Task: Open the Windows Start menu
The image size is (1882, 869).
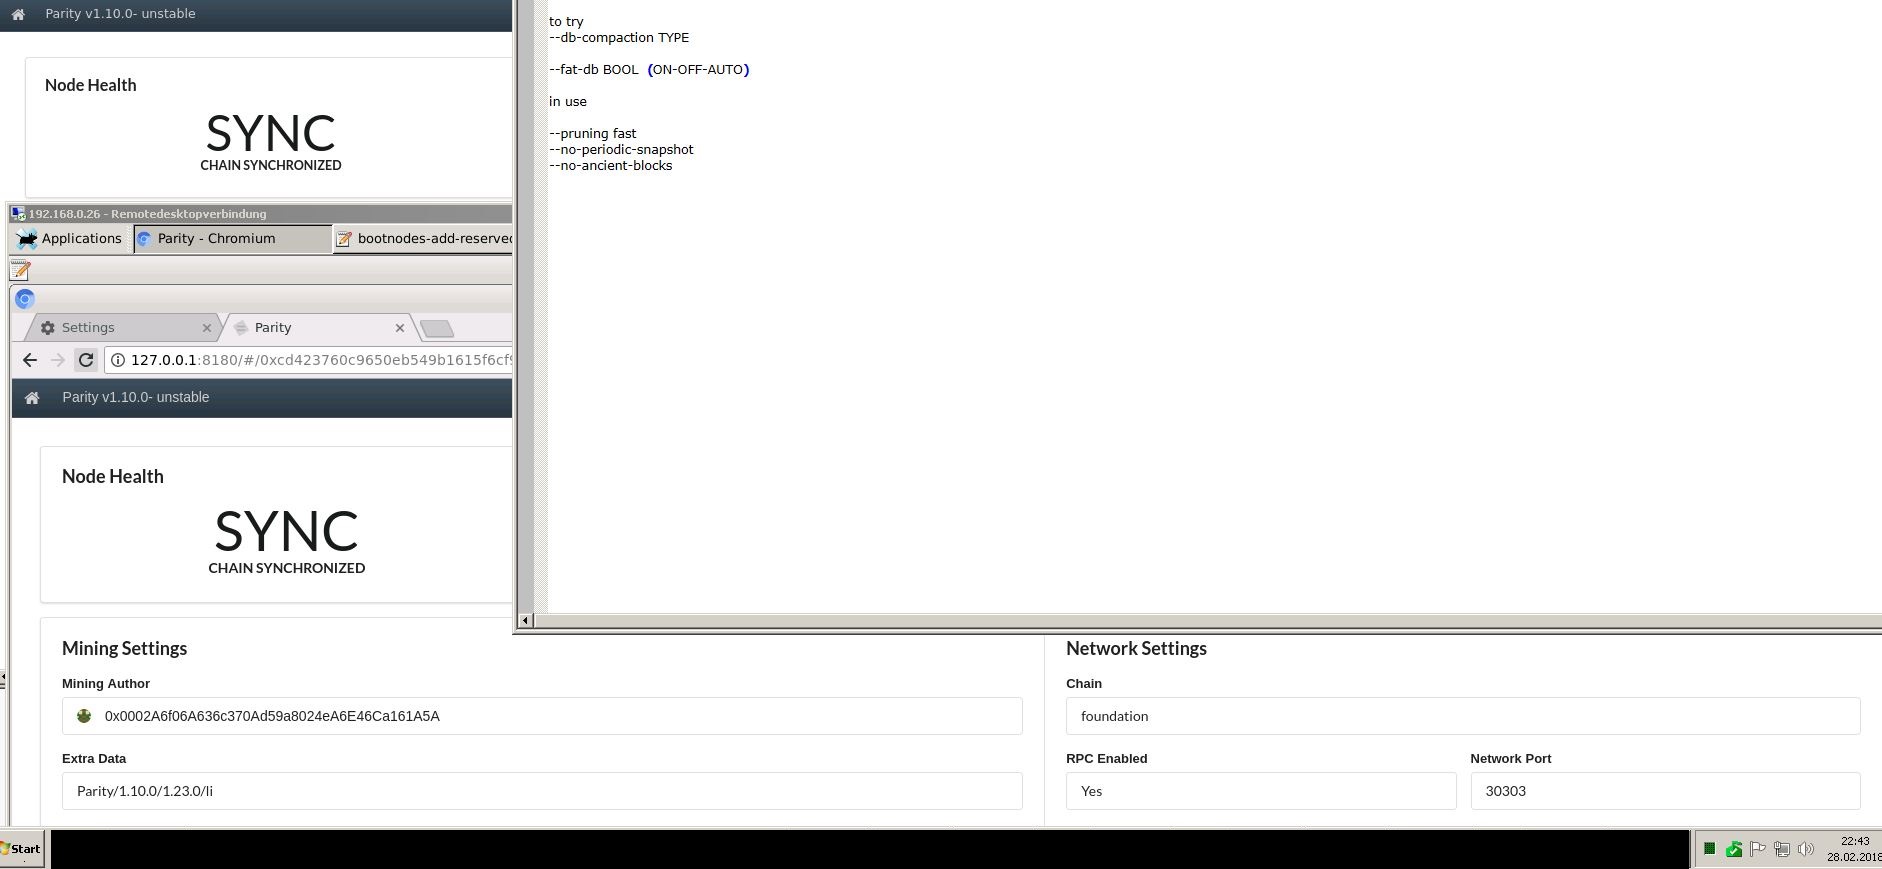Action: point(22,849)
